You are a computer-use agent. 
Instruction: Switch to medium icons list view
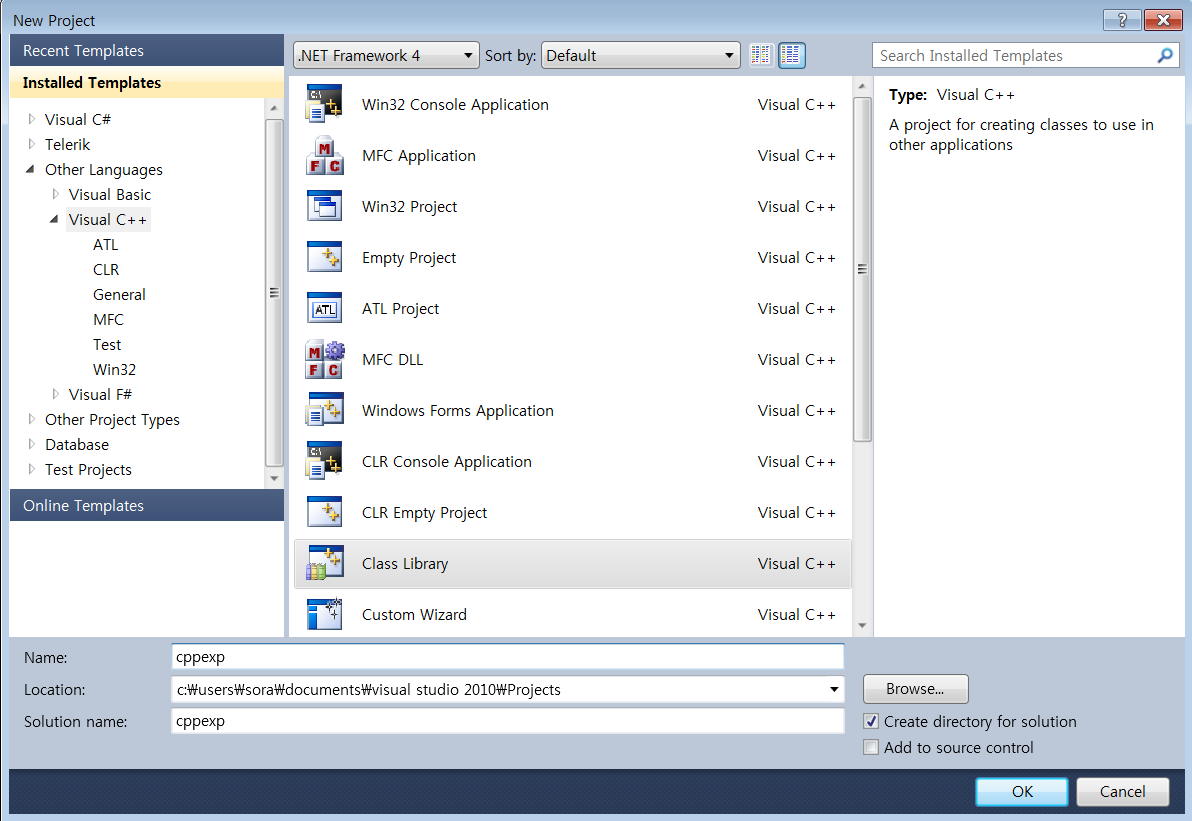click(x=791, y=55)
